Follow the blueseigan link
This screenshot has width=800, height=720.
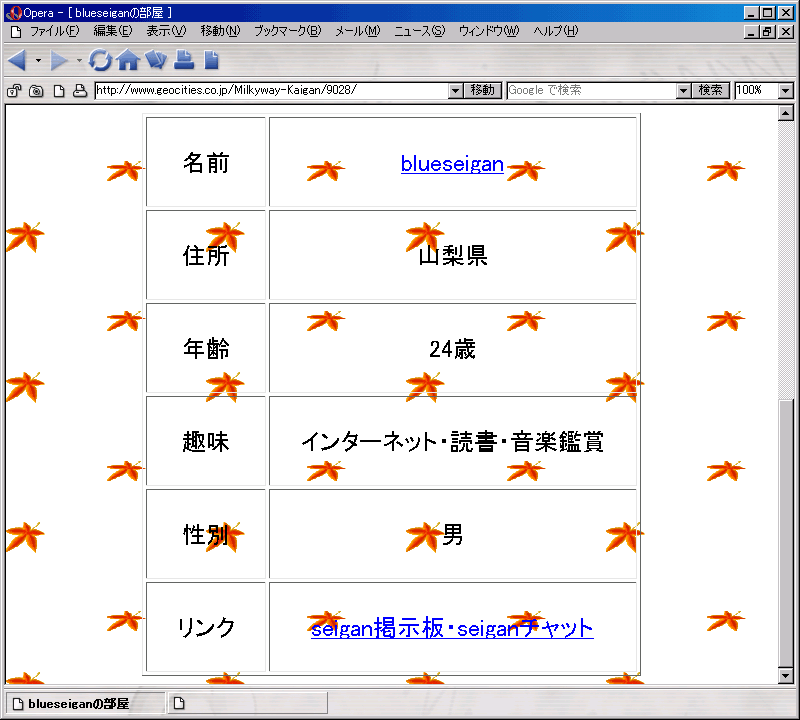point(452,164)
